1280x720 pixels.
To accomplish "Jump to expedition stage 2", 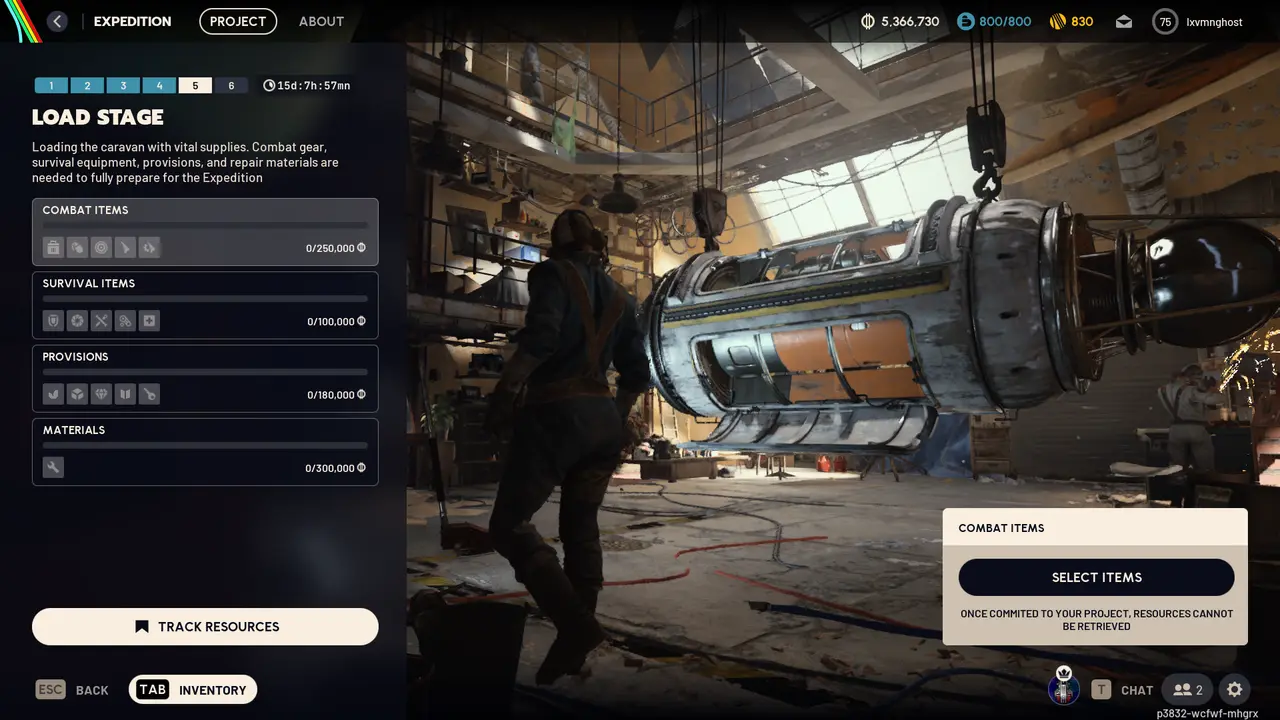I will pyautogui.click(x=87, y=86).
